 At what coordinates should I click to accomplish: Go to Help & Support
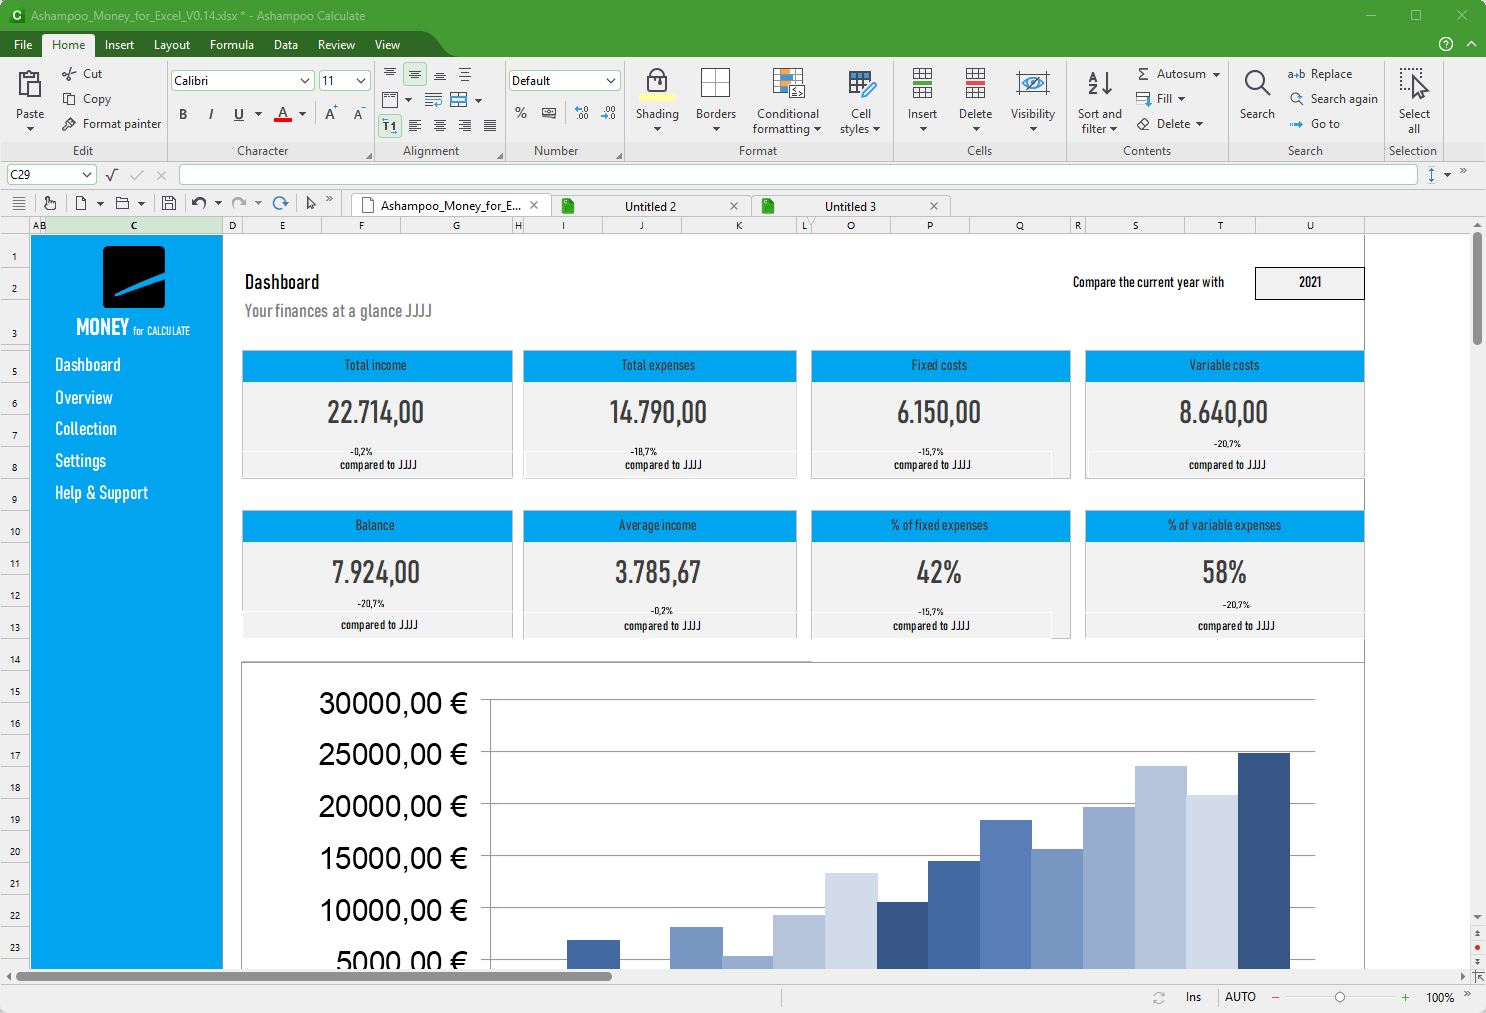pos(101,492)
